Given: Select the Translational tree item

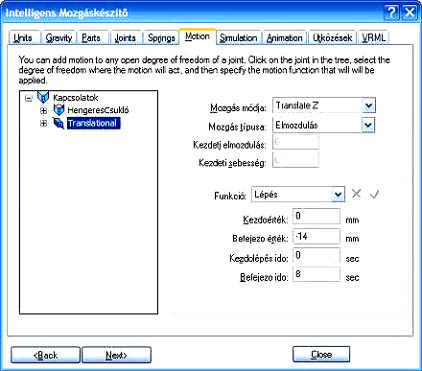Looking at the screenshot, I should tap(93, 123).
